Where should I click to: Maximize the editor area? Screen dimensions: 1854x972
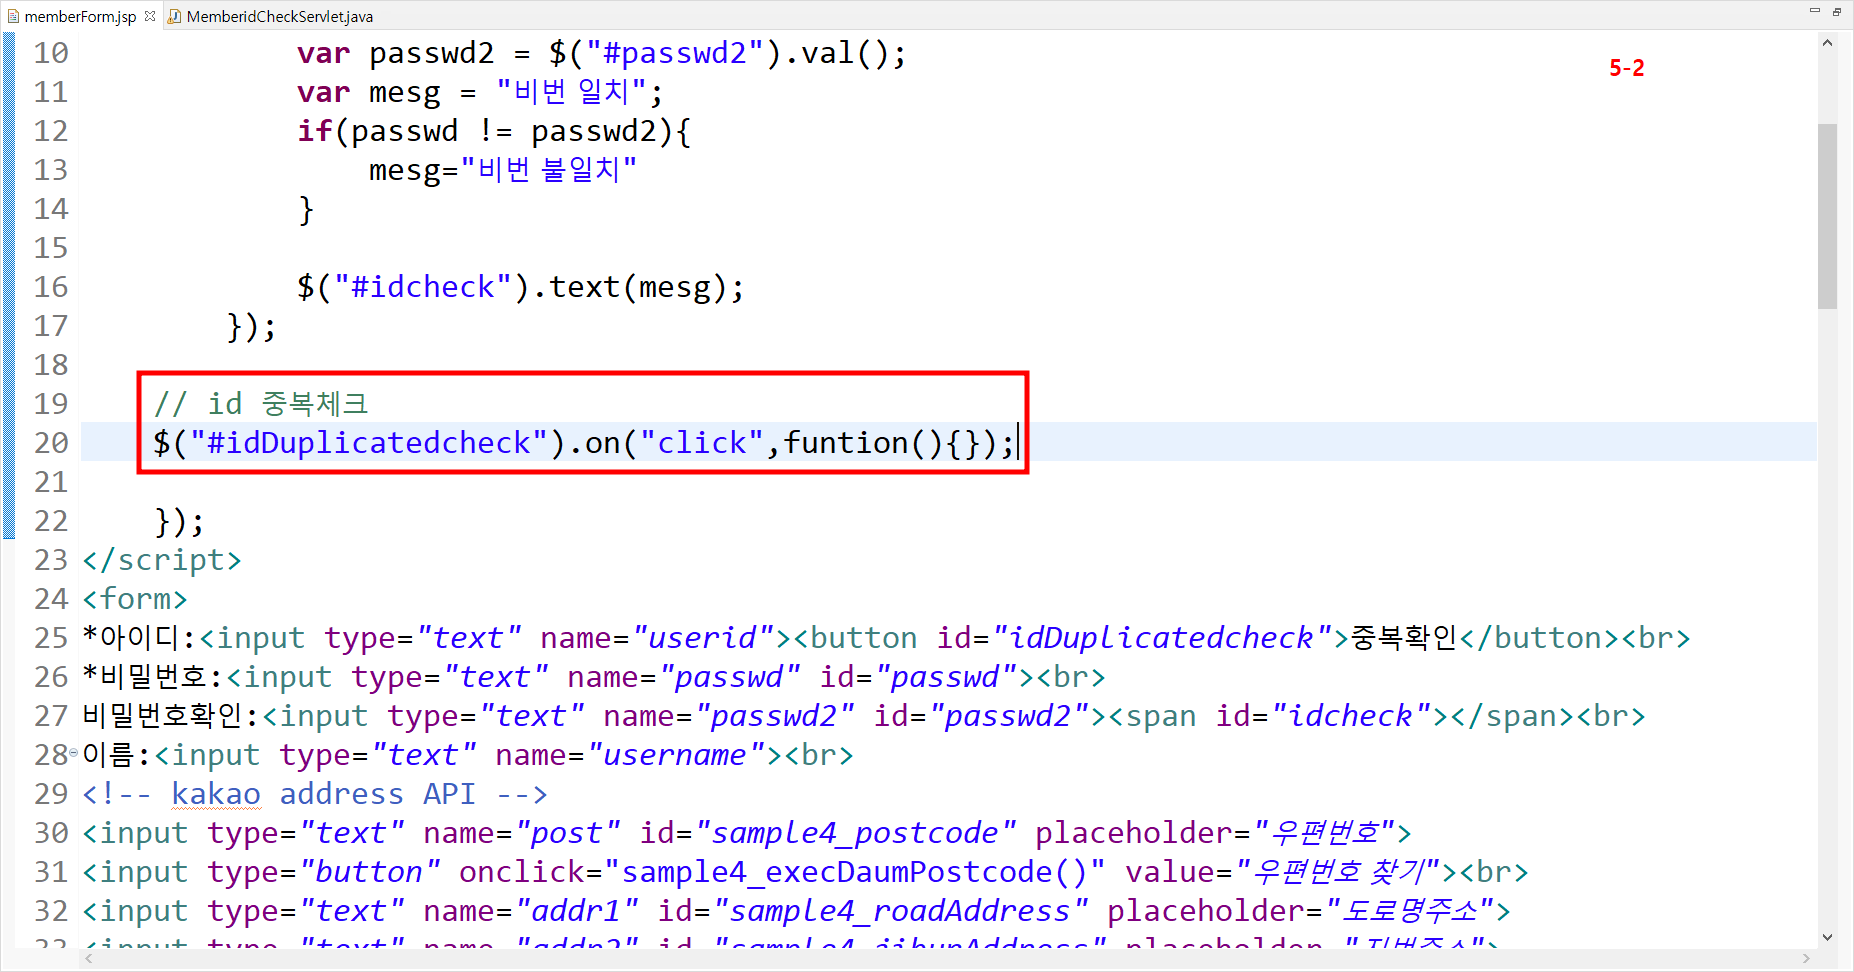tap(1837, 11)
